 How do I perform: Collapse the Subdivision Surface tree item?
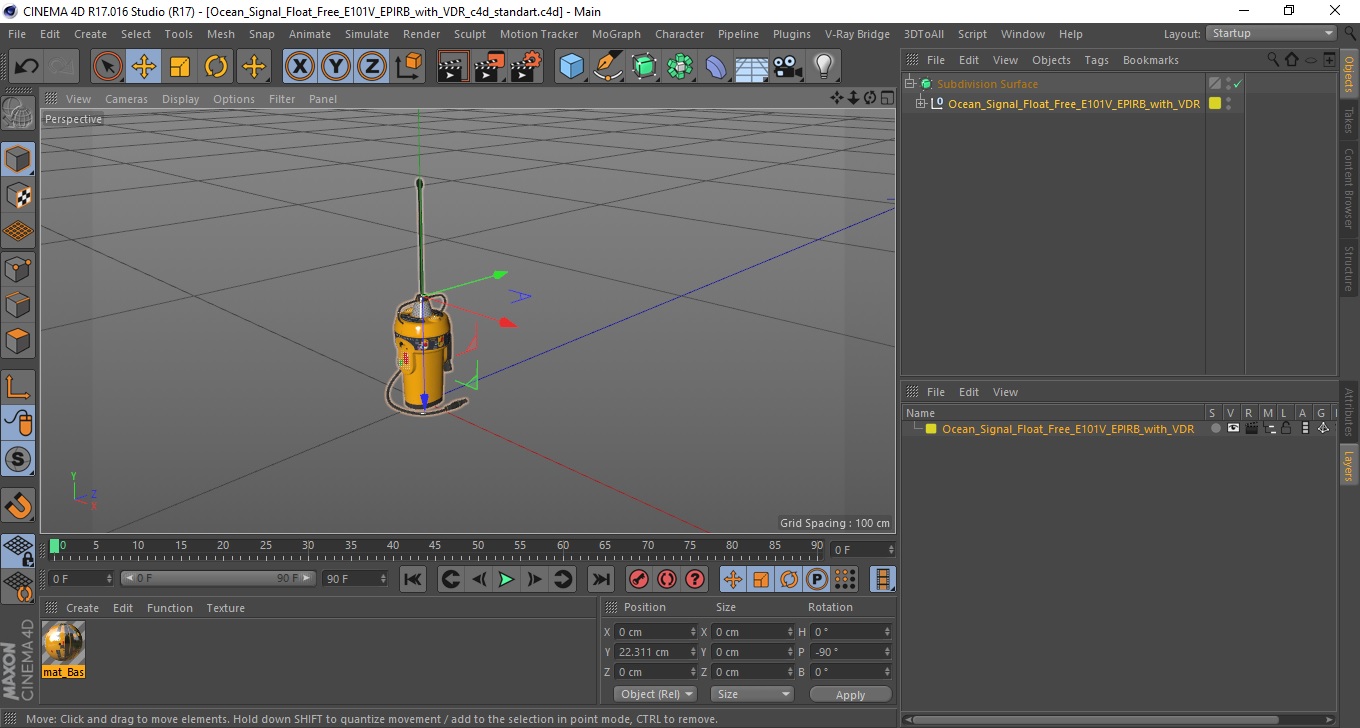[910, 84]
